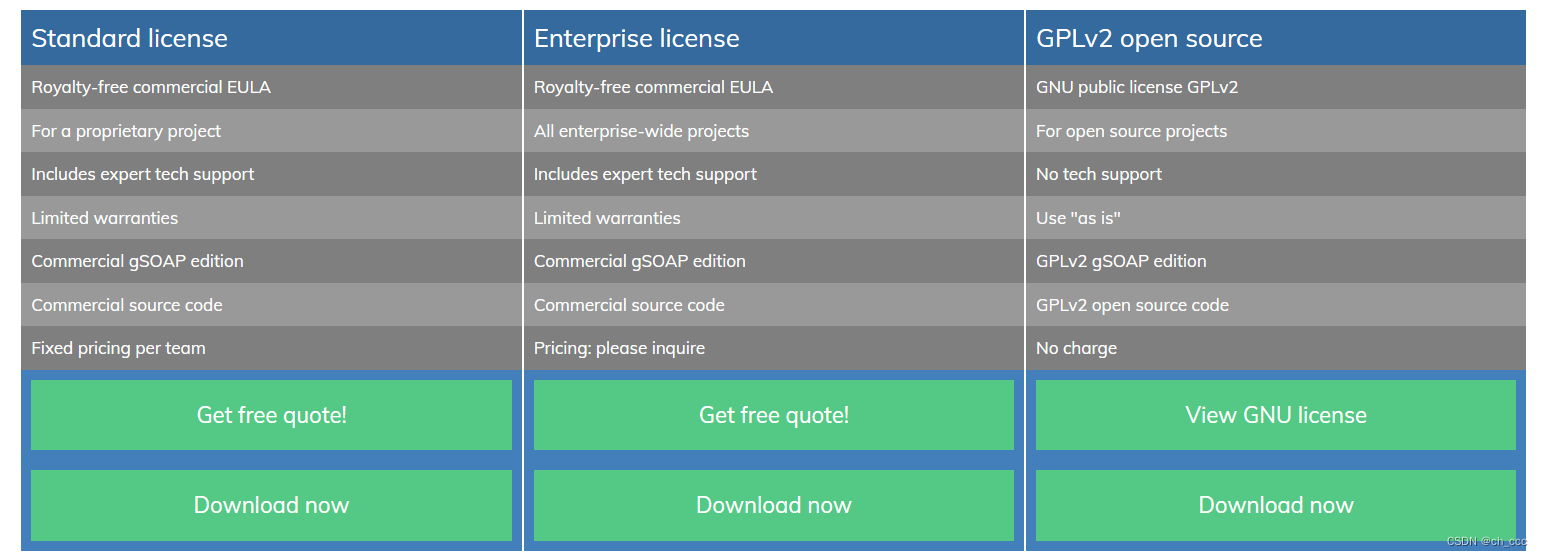Image resolution: width=1543 pixels, height=557 pixels.
Task: Click Limited warranties in Enterprise column
Action: 774,218
